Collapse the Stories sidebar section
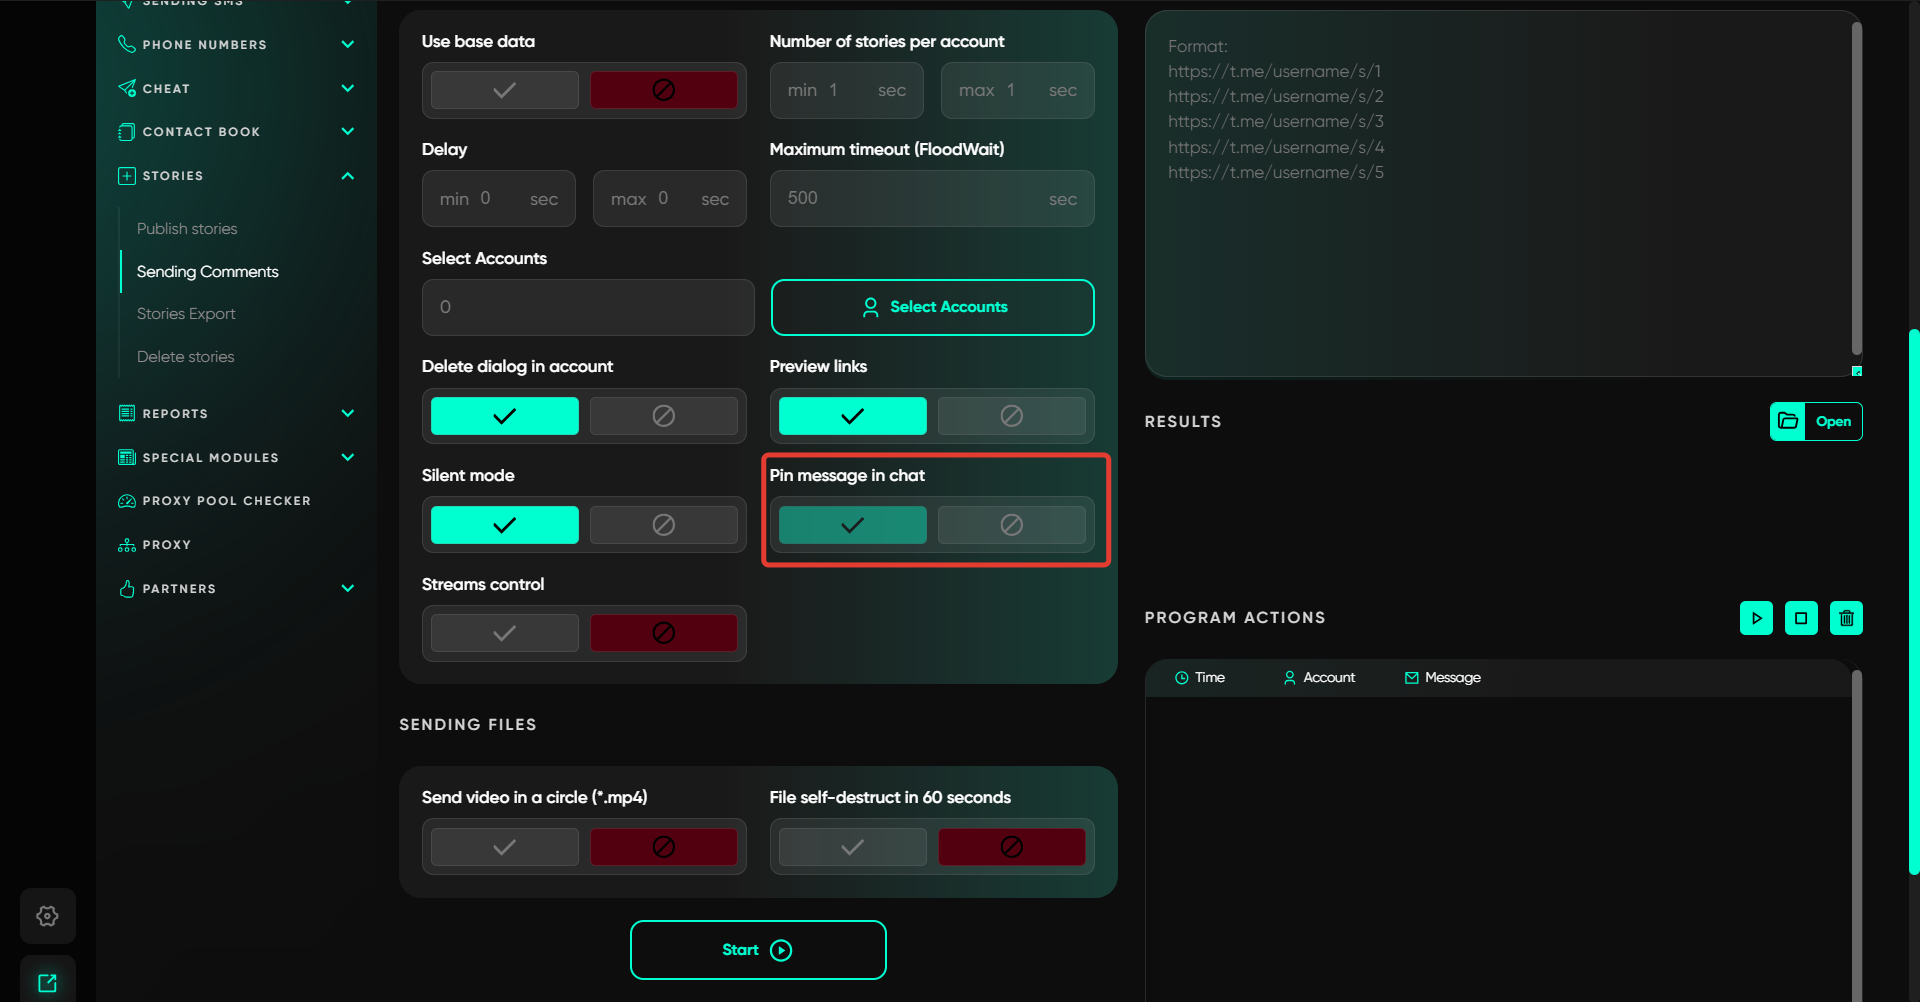Viewport: 1920px width, 1002px height. coord(347,176)
